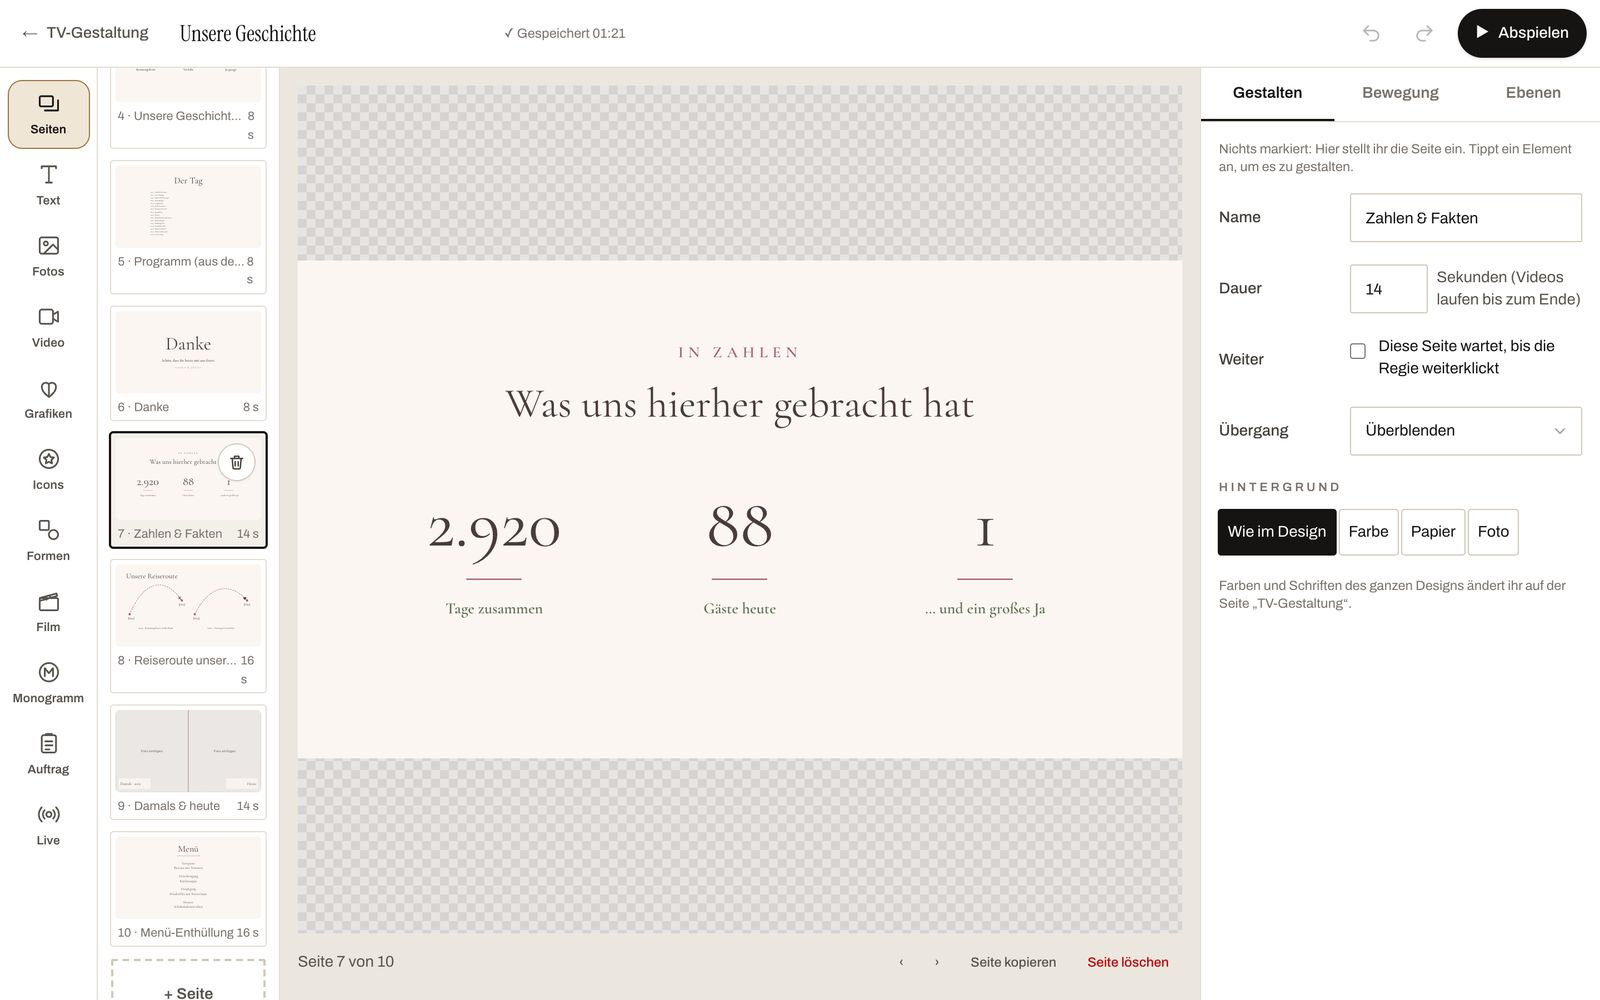This screenshot has height=1000, width=1600.
Task: Select 'Wie im Design' background option
Action: 1277,532
